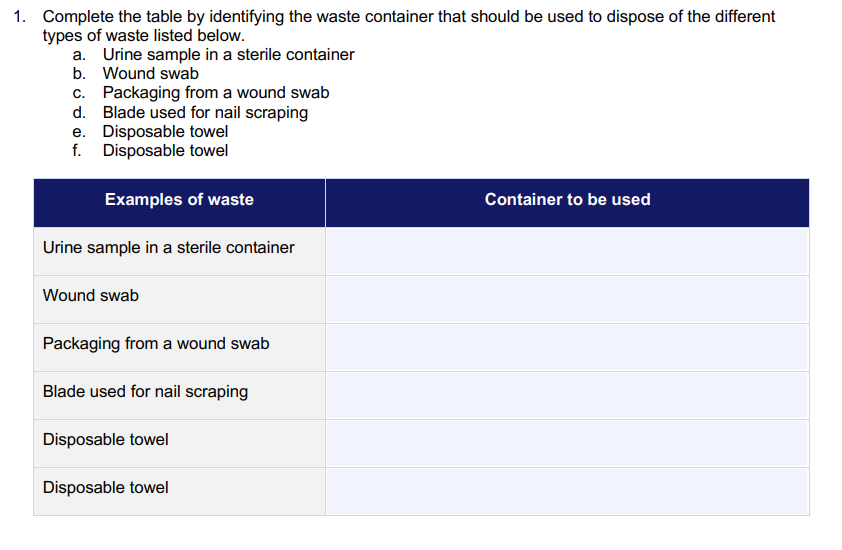
Task: Select the 'Packaging from a wound swab' table cell
Action: pos(179,348)
